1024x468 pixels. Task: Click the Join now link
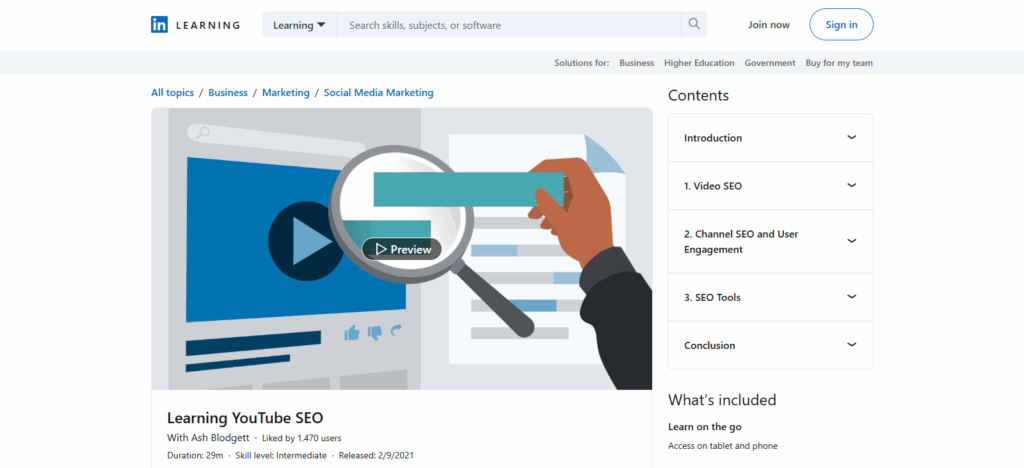click(x=768, y=25)
